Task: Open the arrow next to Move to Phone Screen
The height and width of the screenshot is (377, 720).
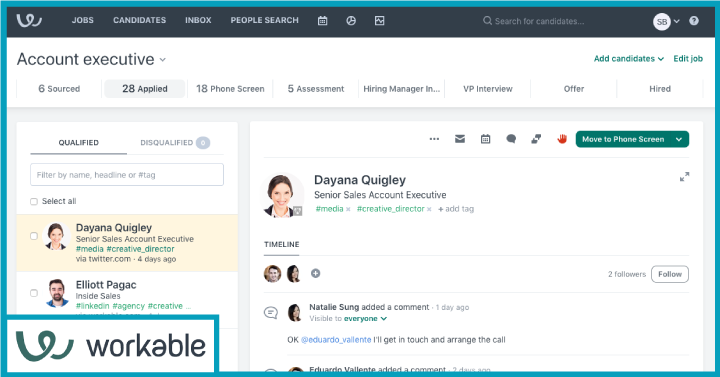Action: coord(679,139)
